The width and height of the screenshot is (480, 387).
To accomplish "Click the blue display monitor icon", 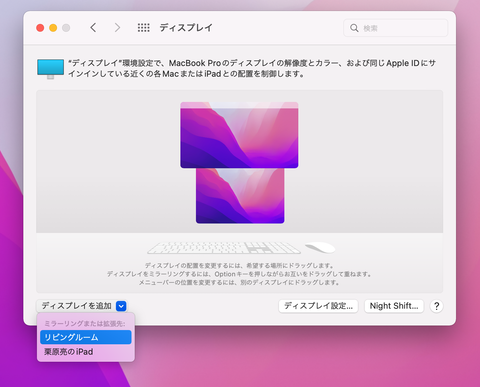I will point(50,69).
